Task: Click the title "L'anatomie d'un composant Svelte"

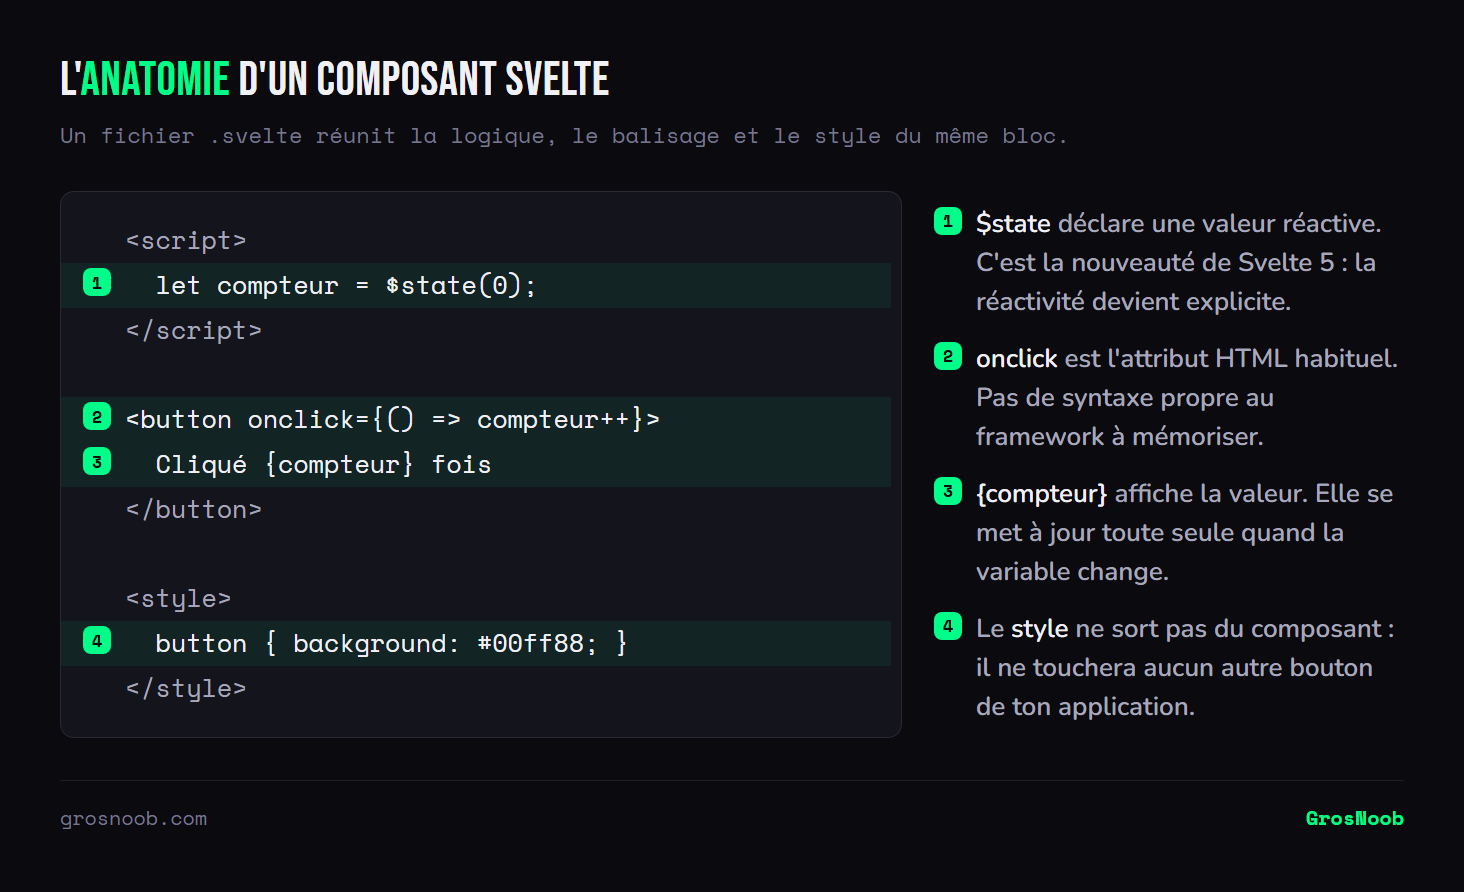Action: 335,79
